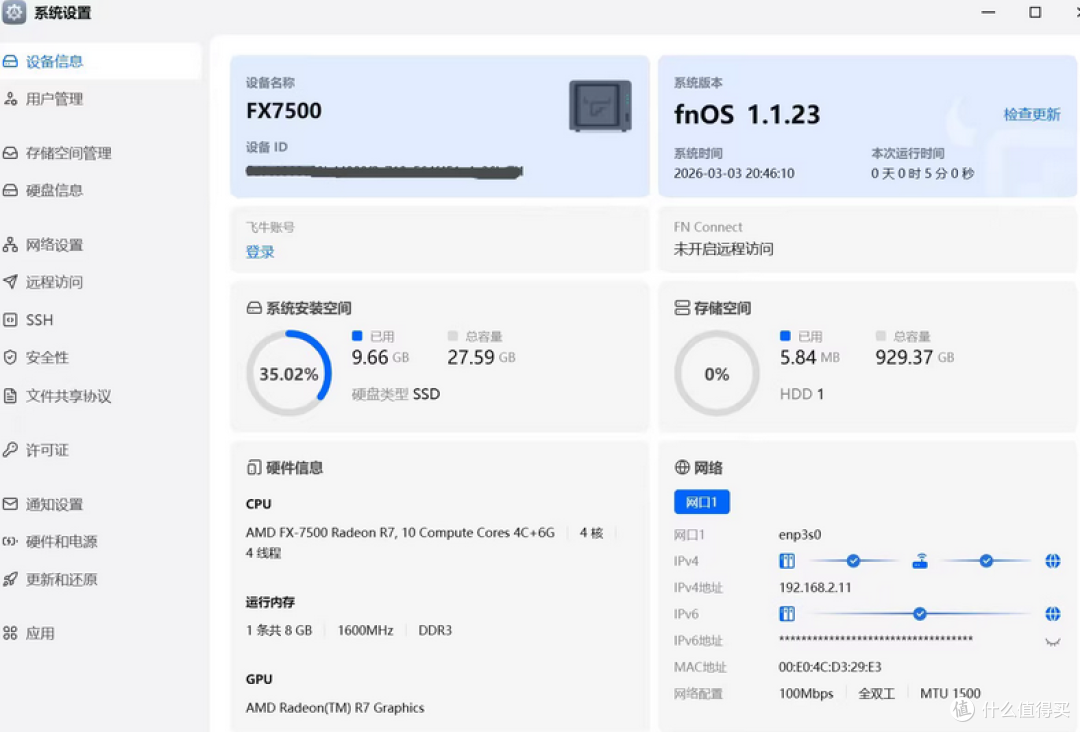This screenshot has width=1080, height=732.
Task: Click the IPv4 internet globe icon
Action: pos(1052,561)
